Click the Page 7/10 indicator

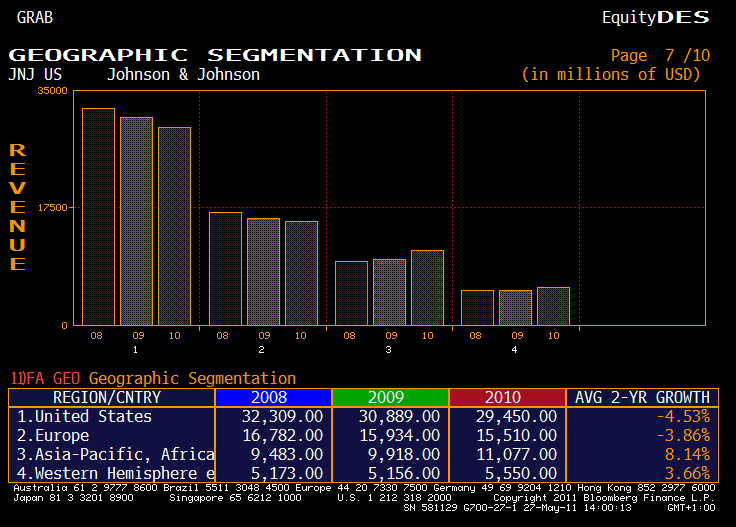coord(659,55)
